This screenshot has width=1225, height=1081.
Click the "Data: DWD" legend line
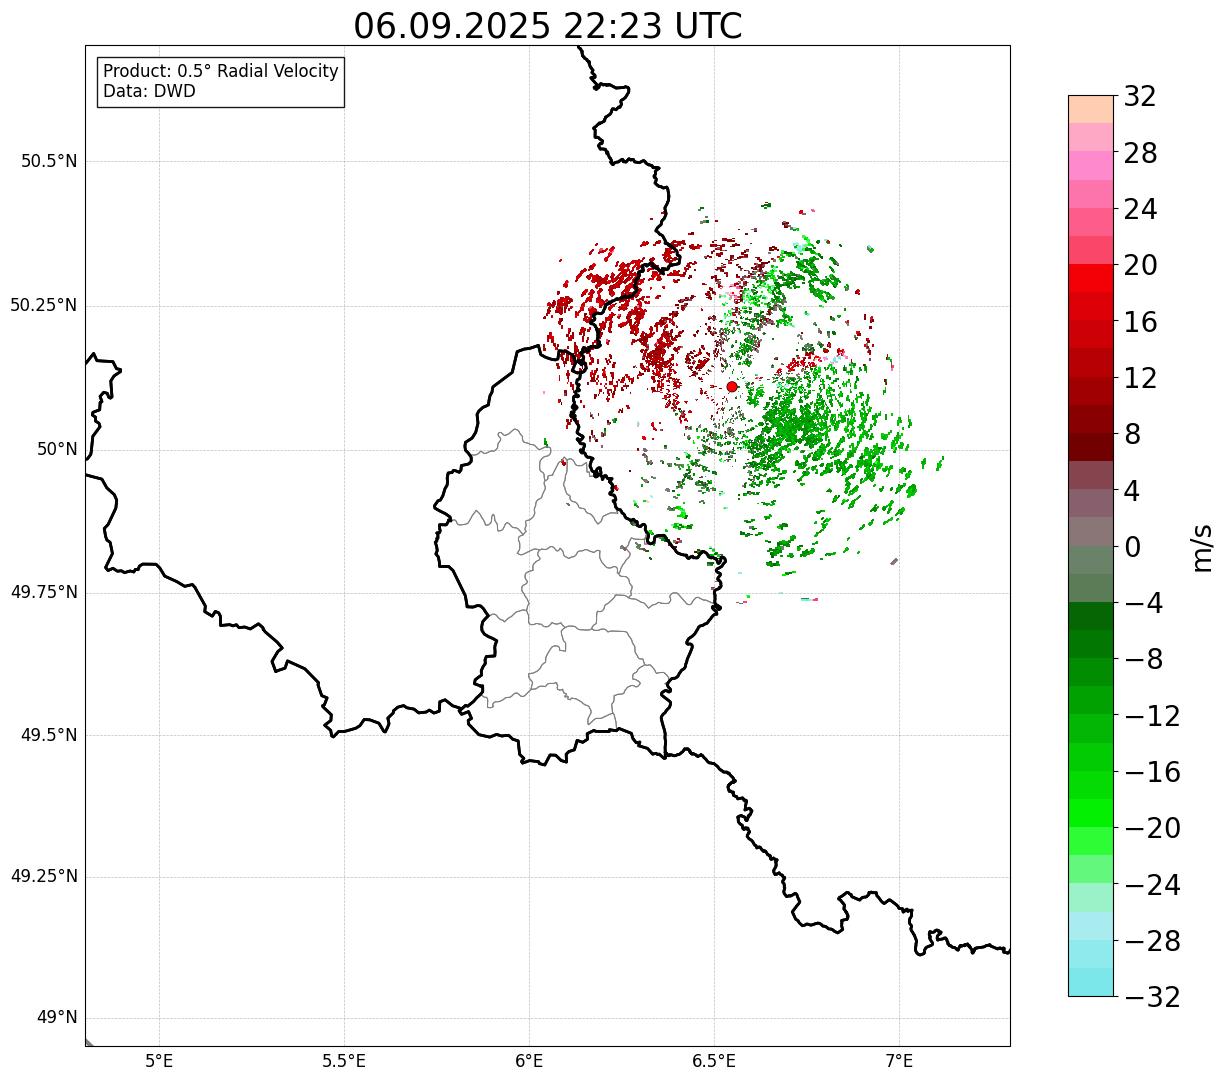point(150,91)
